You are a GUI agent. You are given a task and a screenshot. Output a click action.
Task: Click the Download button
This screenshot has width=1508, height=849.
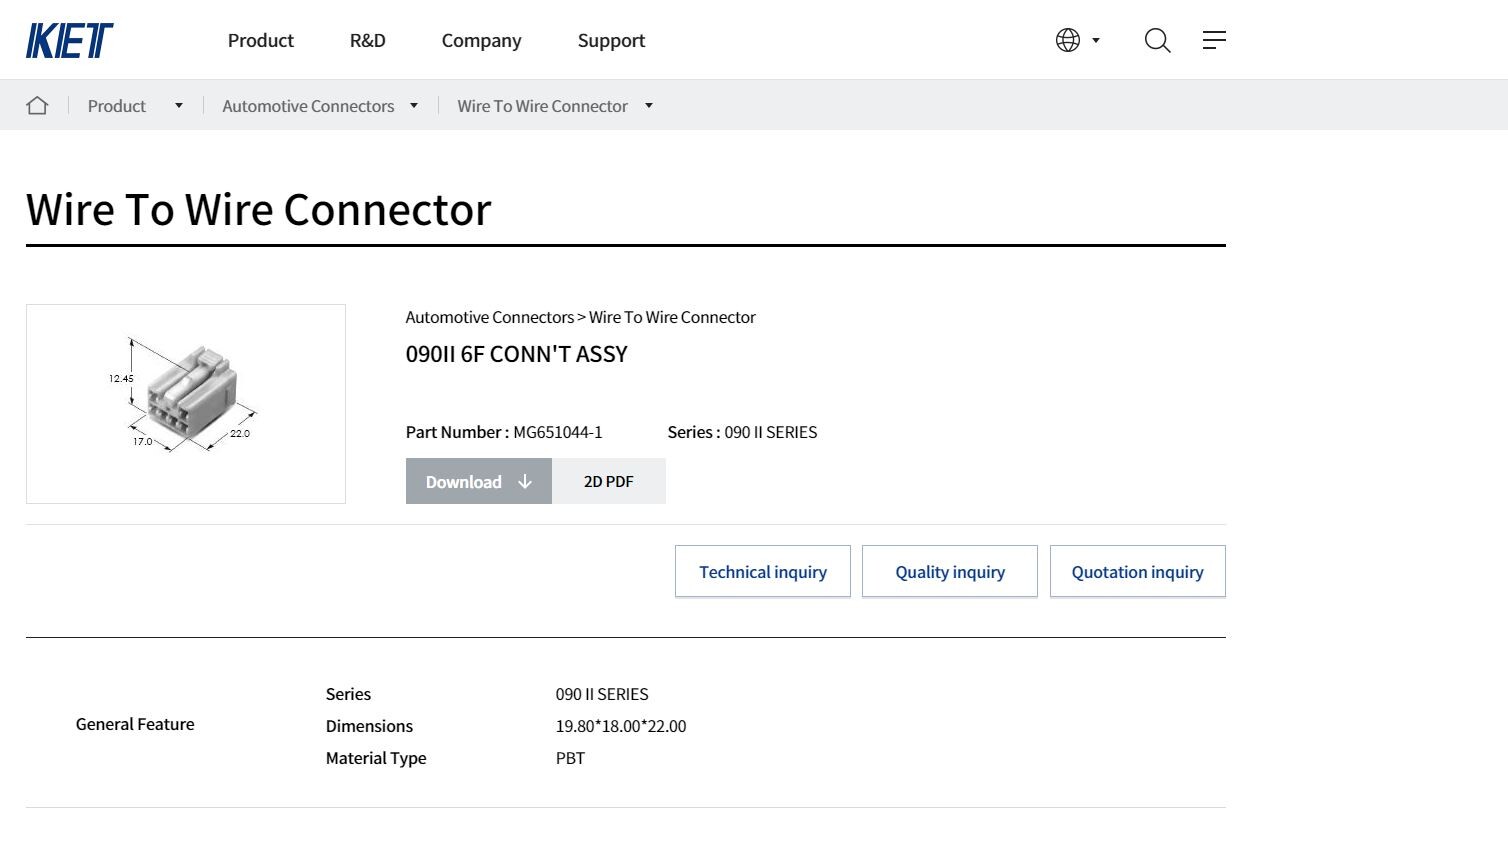[x=479, y=481]
